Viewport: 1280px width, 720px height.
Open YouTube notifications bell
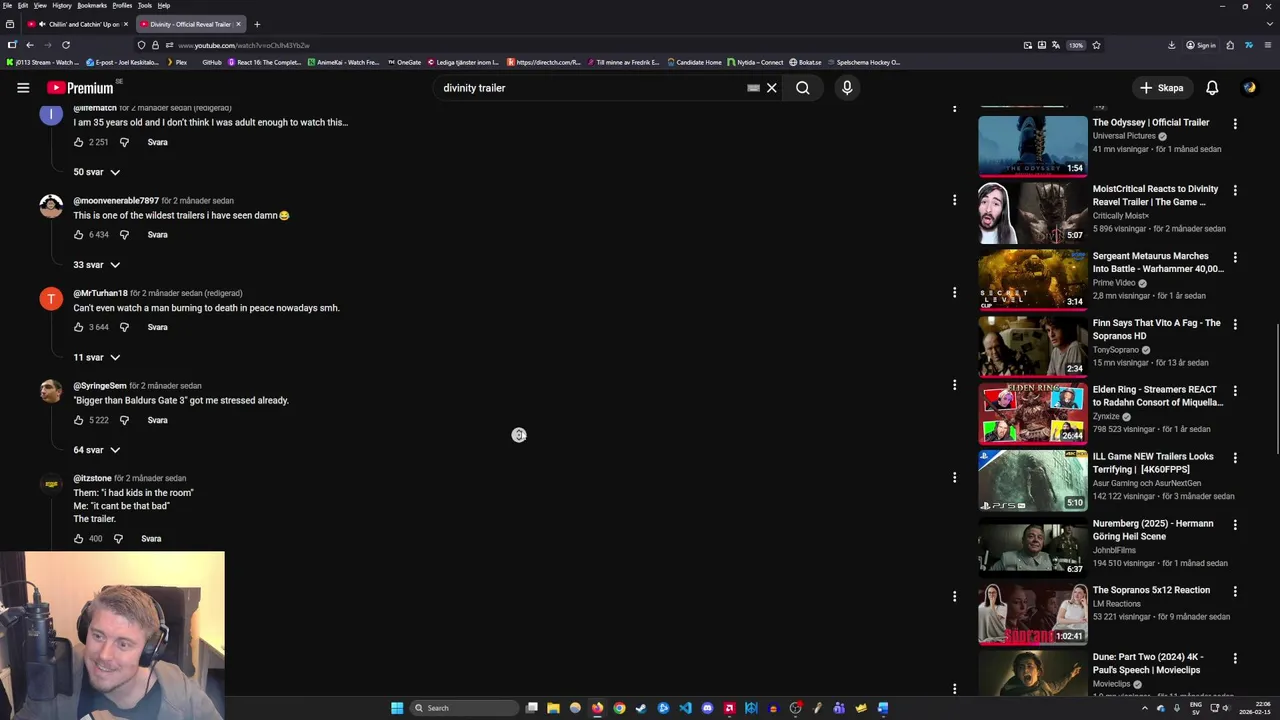pyautogui.click(x=1212, y=88)
